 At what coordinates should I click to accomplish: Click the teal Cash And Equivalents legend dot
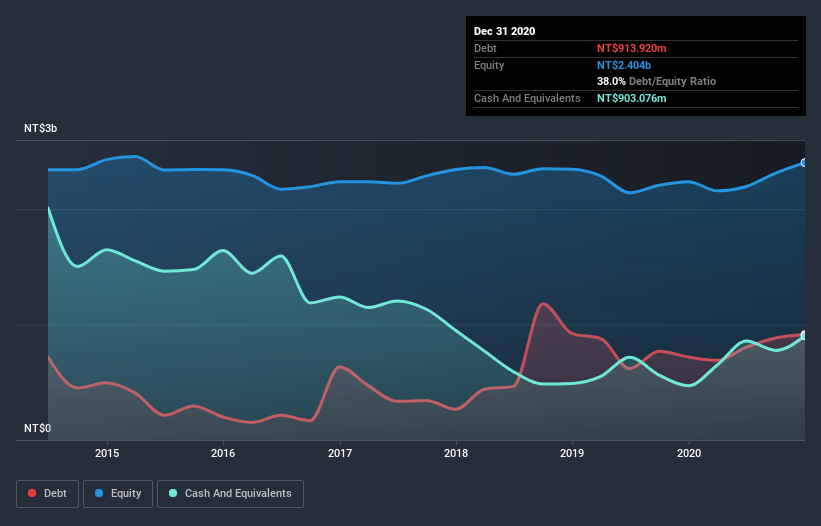click(173, 493)
